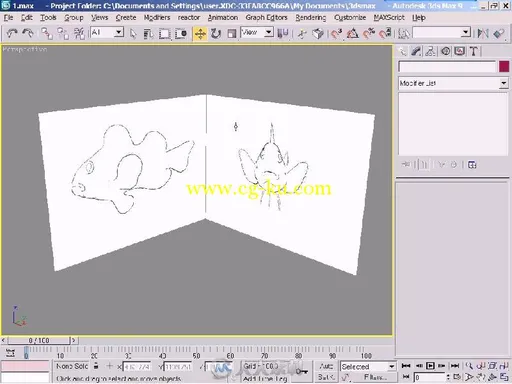Click the Undo arrow icon

point(12,33)
